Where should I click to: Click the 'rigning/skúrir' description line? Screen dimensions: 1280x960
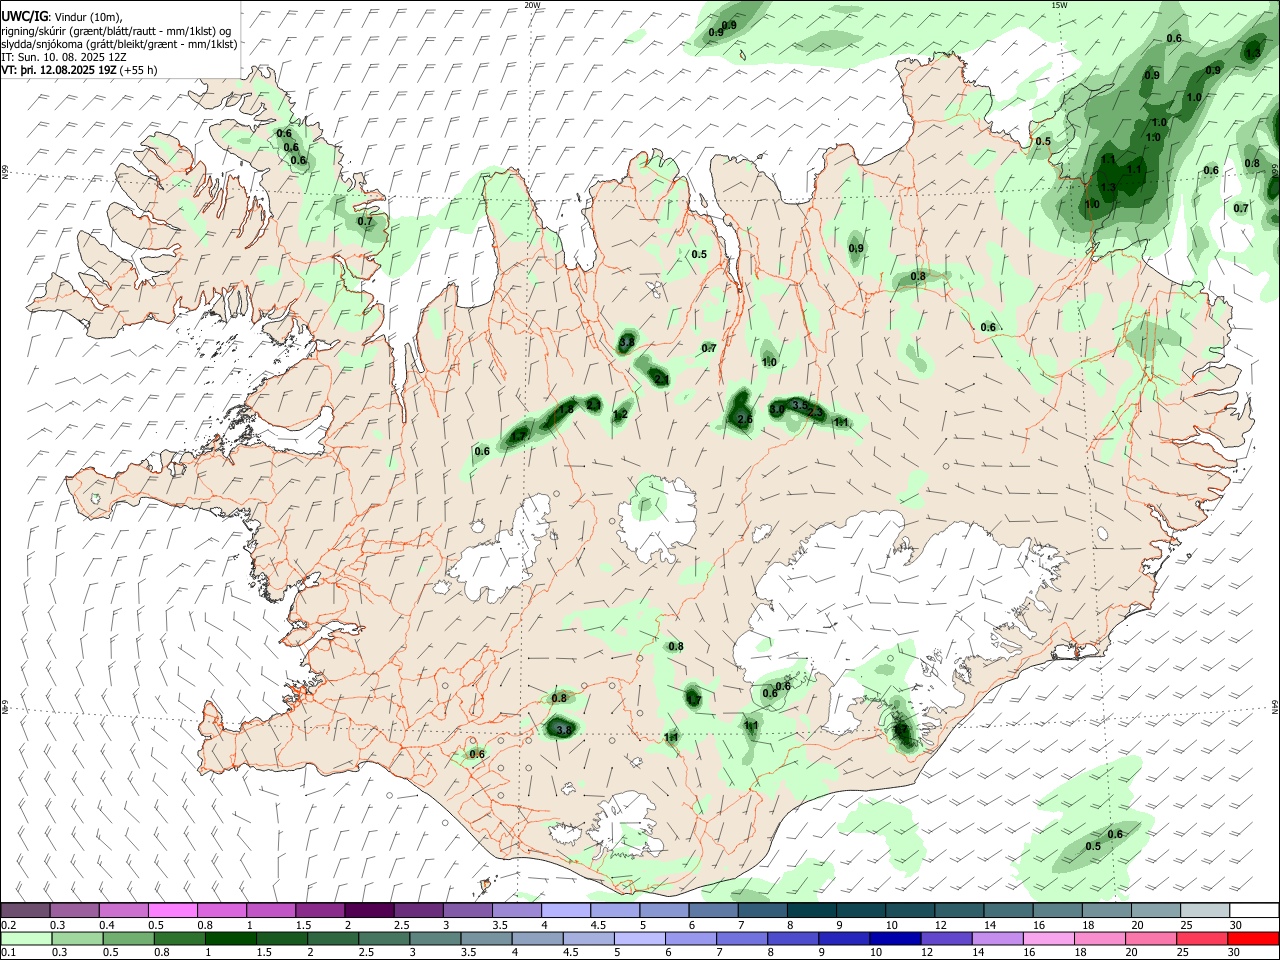pyautogui.click(x=116, y=30)
